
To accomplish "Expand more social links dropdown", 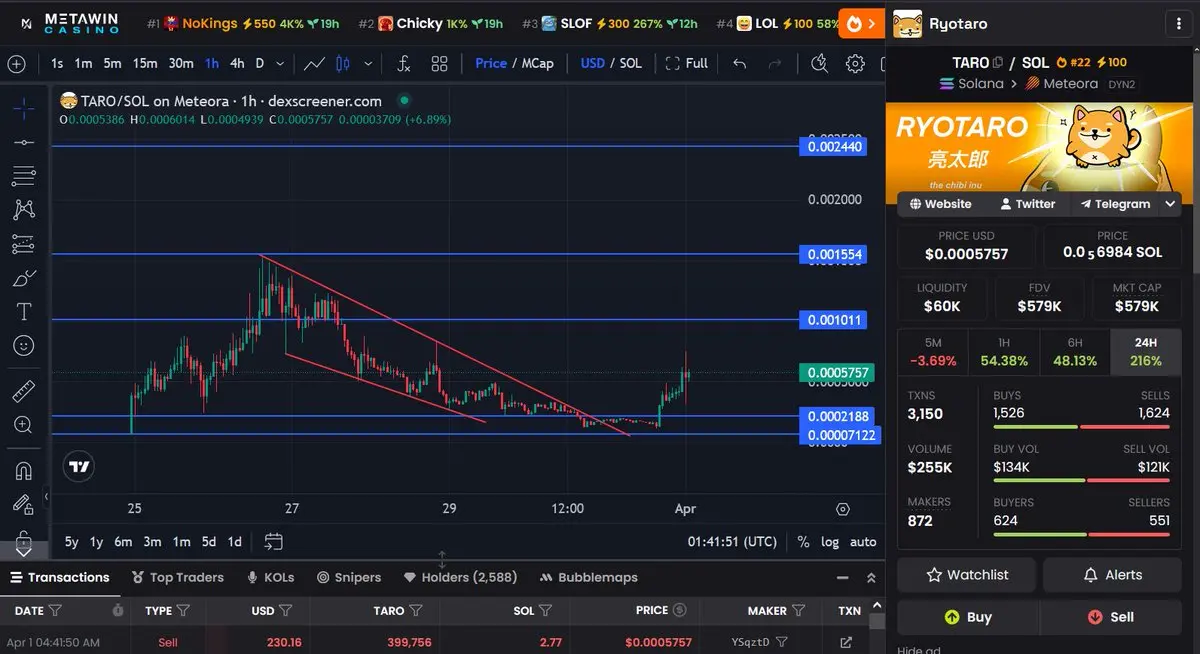I will coord(1170,204).
